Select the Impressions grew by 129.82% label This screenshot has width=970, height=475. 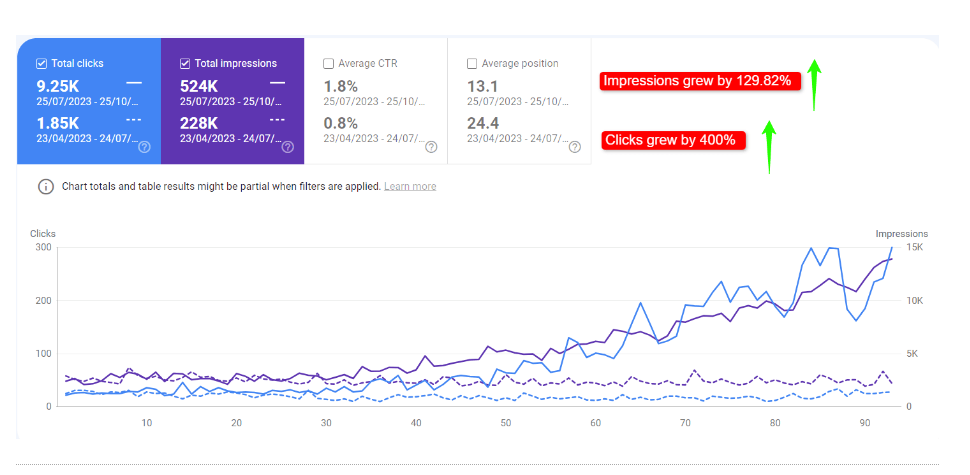[701, 81]
